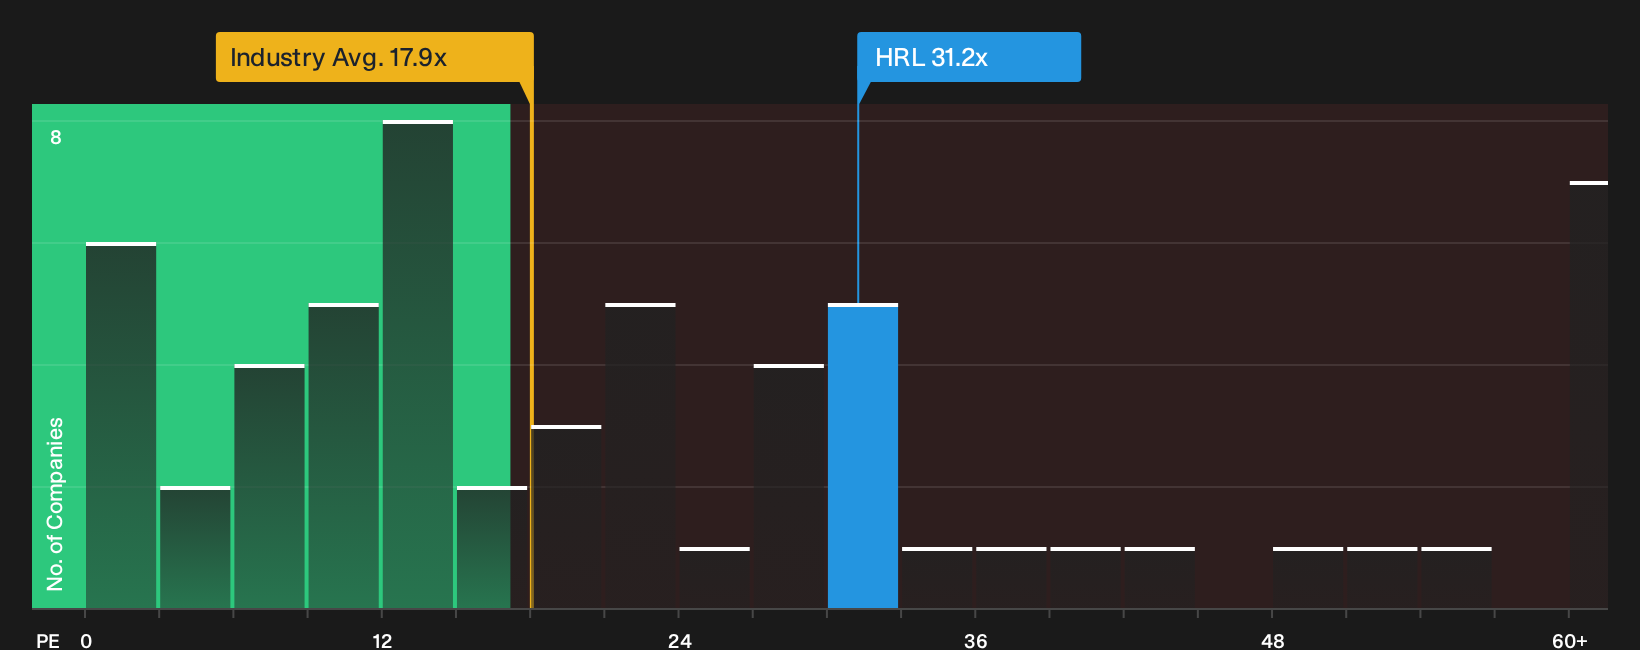Click the dark bar just before PE 24
The height and width of the screenshot is (650, 1640).
(641, 456)
